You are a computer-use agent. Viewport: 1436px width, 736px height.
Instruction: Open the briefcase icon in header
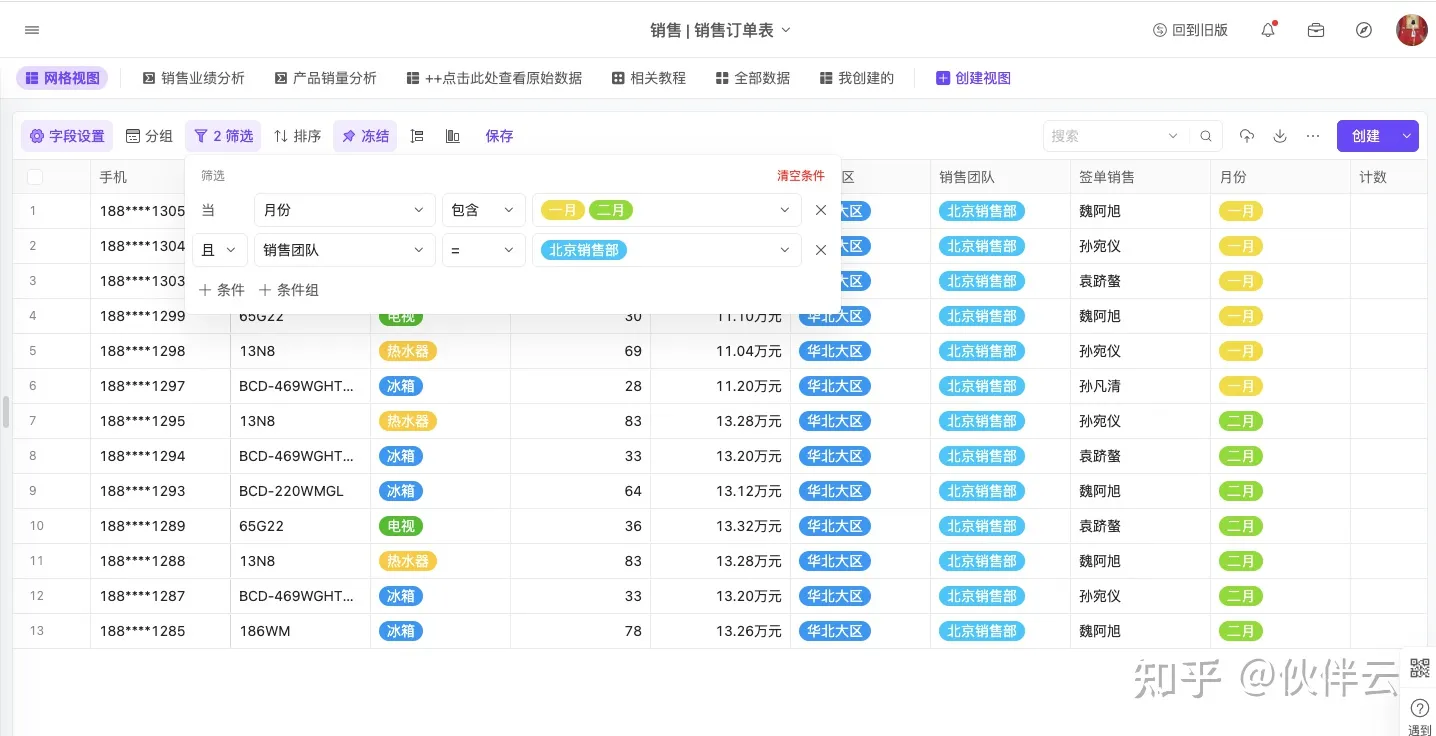1316,30
